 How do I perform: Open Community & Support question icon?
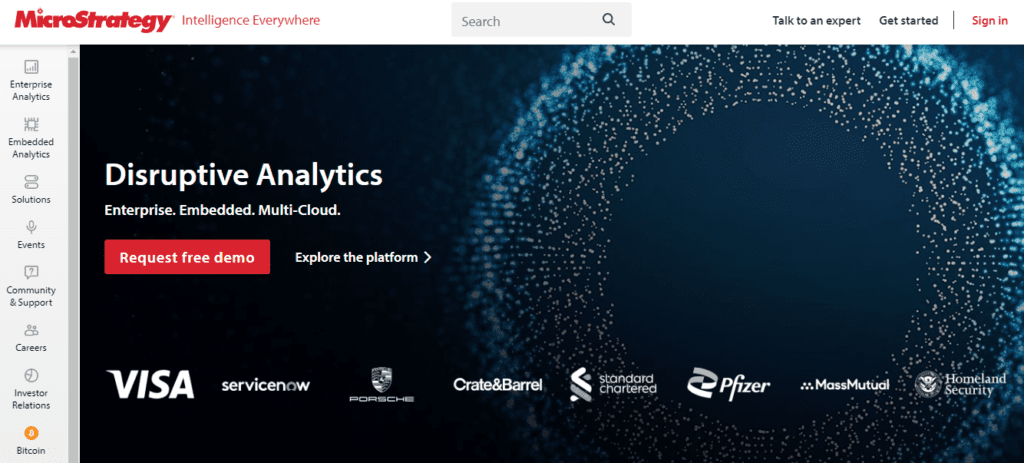point(31,272)
